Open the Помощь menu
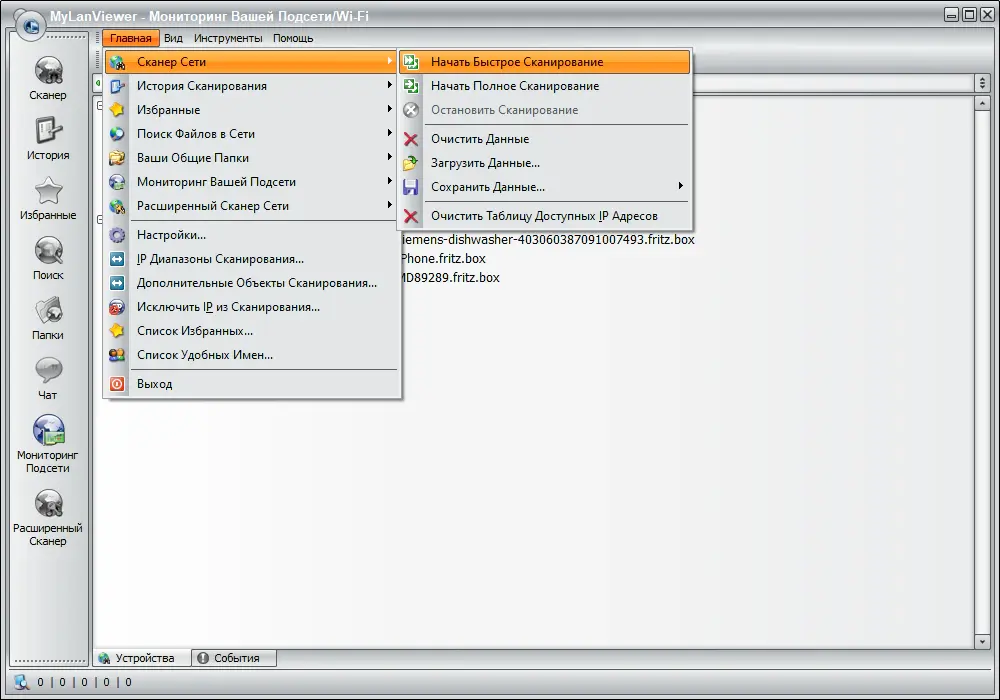Viewport: 1000px width, 700px height. (x=293, y=38)
